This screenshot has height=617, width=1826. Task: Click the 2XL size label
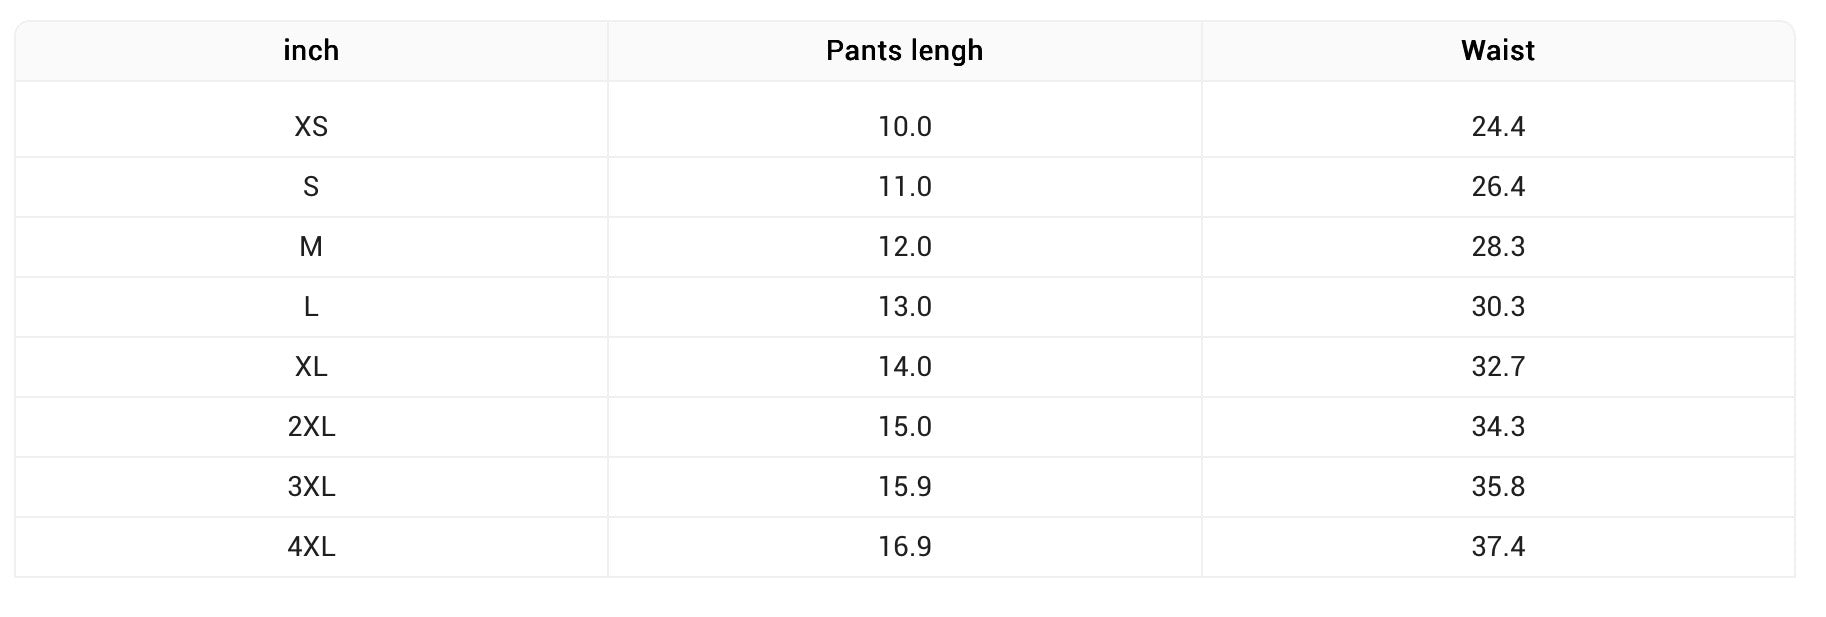point(311,427)
